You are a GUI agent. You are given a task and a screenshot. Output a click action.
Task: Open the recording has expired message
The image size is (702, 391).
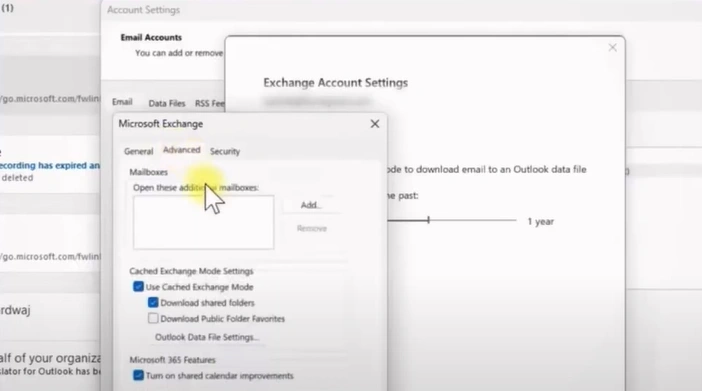point(50,166)
